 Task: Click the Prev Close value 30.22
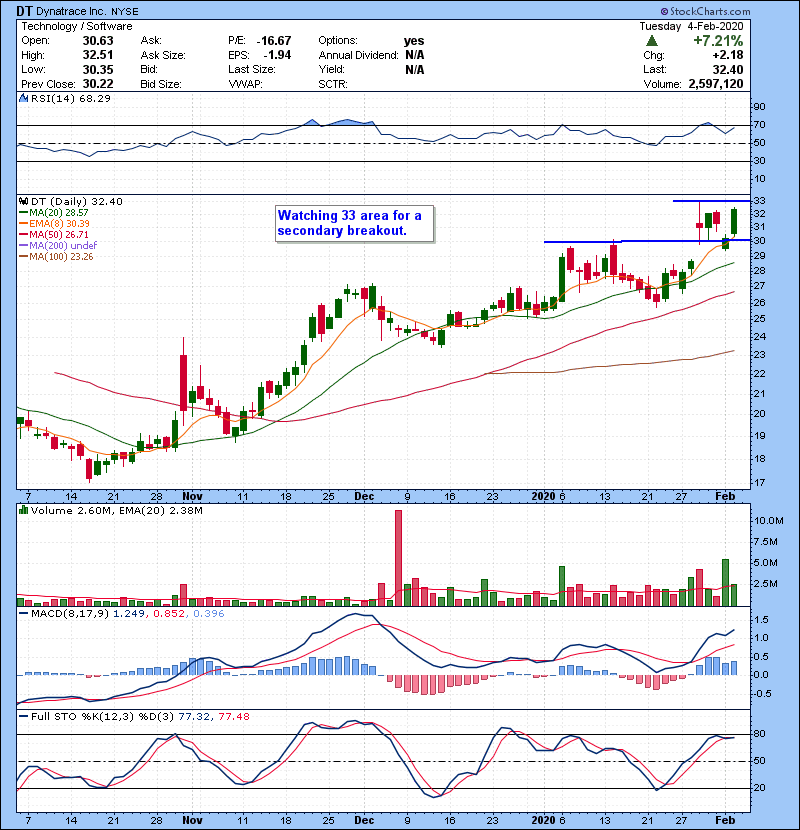point(98,84)
